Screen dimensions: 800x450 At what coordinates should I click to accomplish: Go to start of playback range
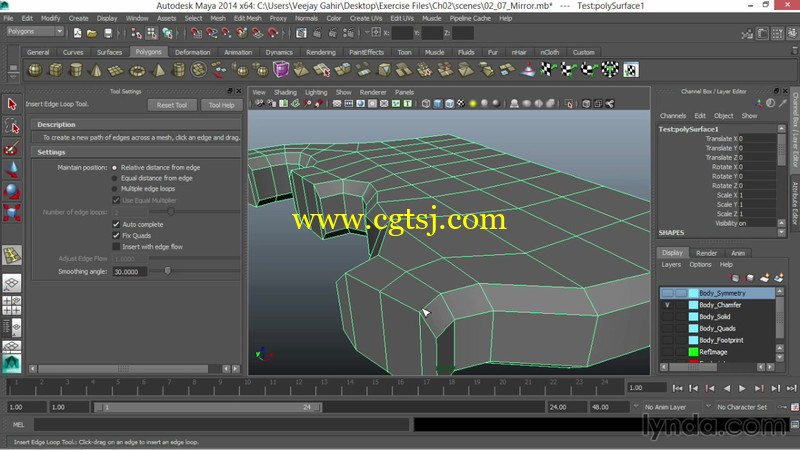click(678, 388)
